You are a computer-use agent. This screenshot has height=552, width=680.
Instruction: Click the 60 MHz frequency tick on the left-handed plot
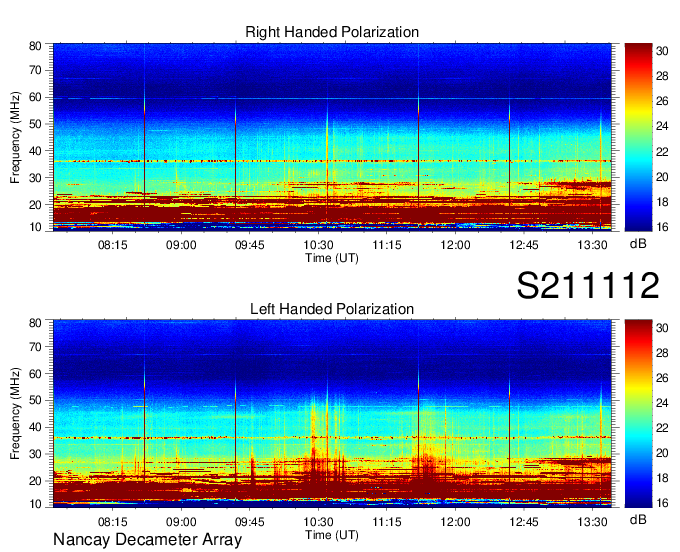point(35,374)
